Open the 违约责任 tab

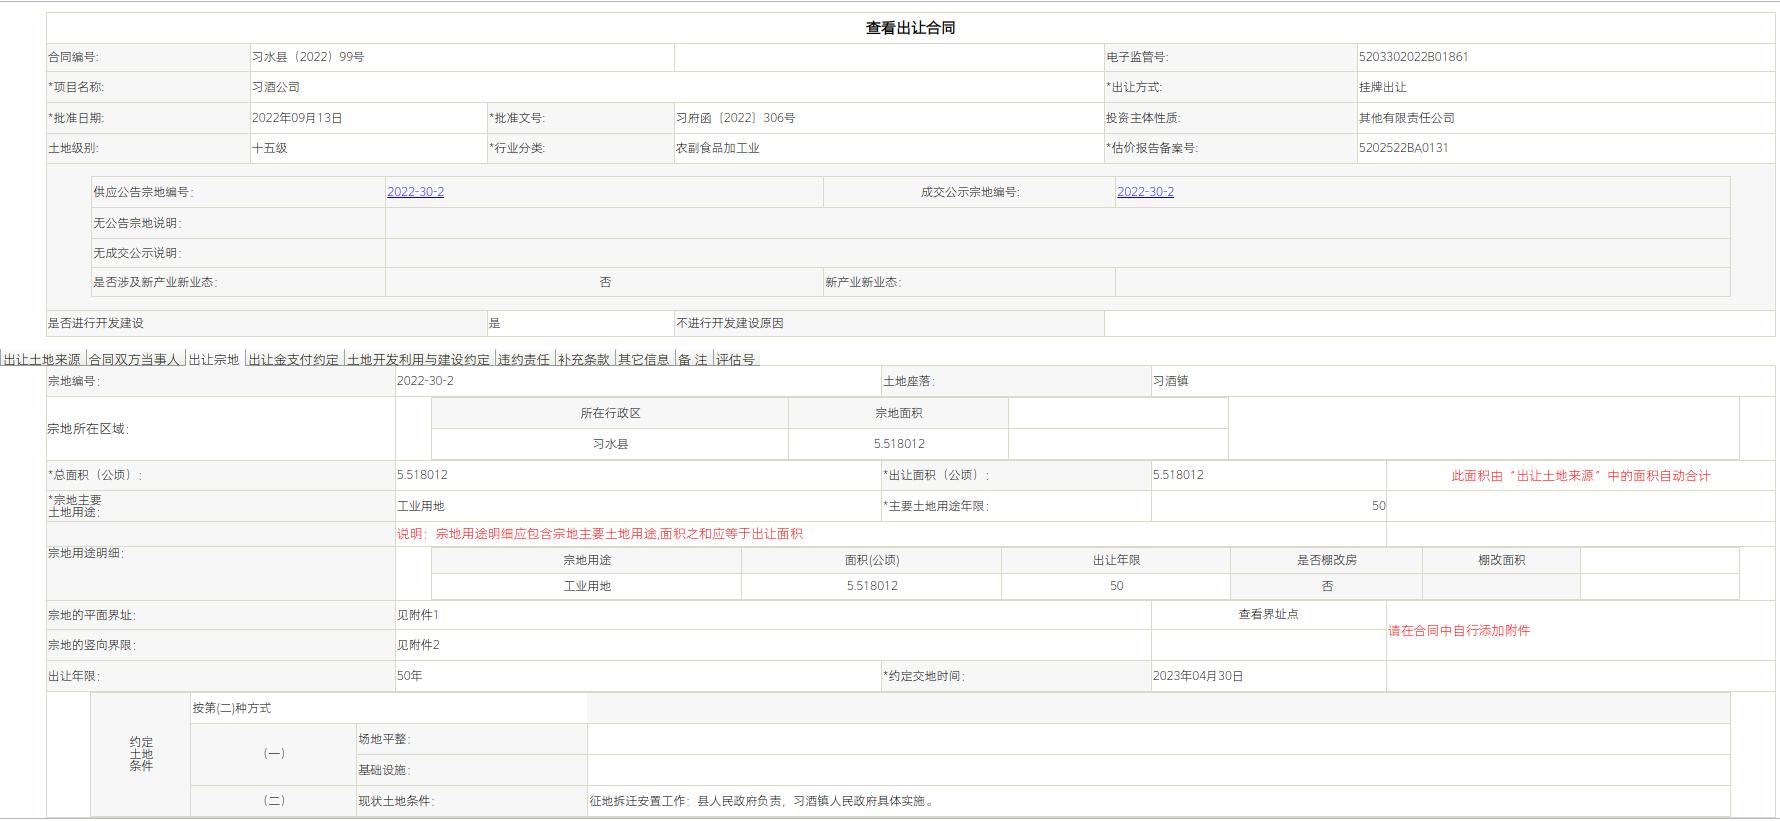tap(524, 360)
